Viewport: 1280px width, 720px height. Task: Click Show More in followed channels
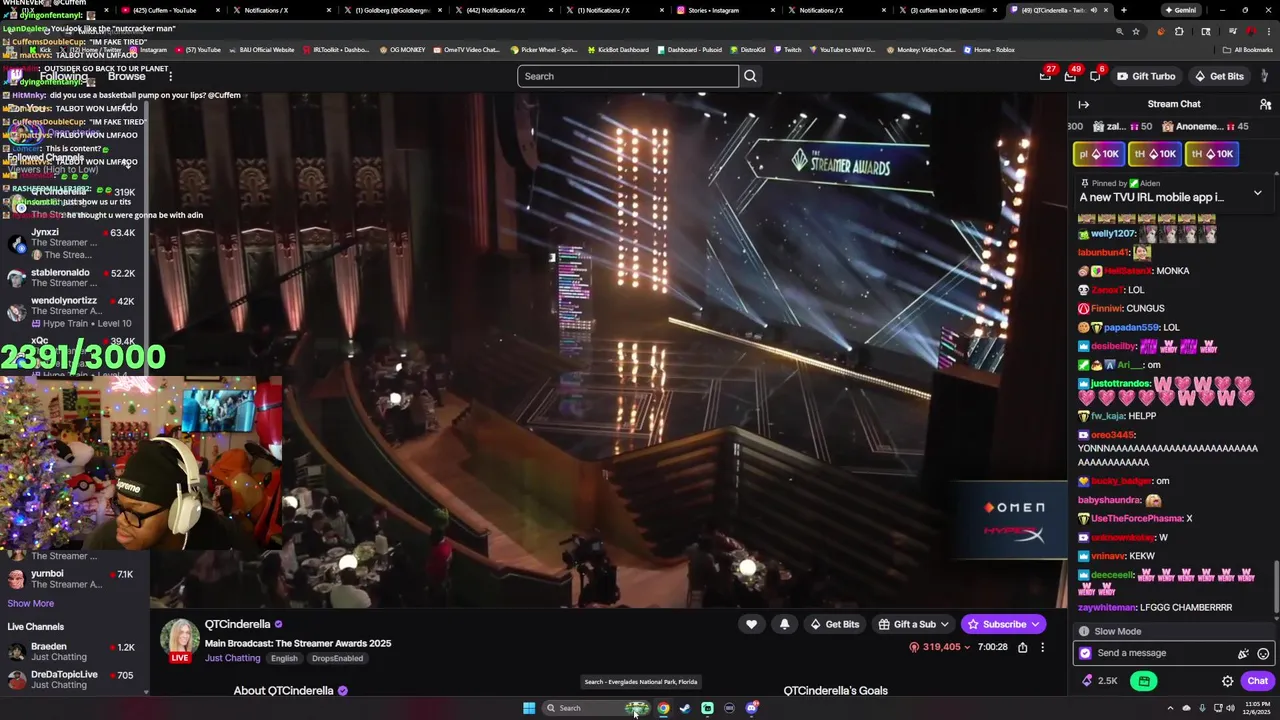click(31, 603)
